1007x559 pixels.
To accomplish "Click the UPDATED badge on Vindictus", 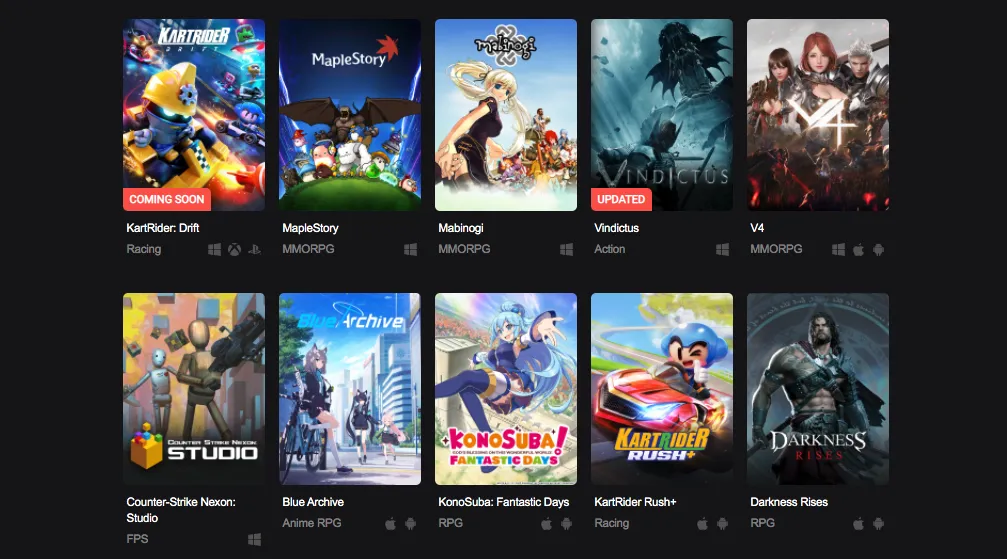I will pyautogui.click(x=621, y=199).
